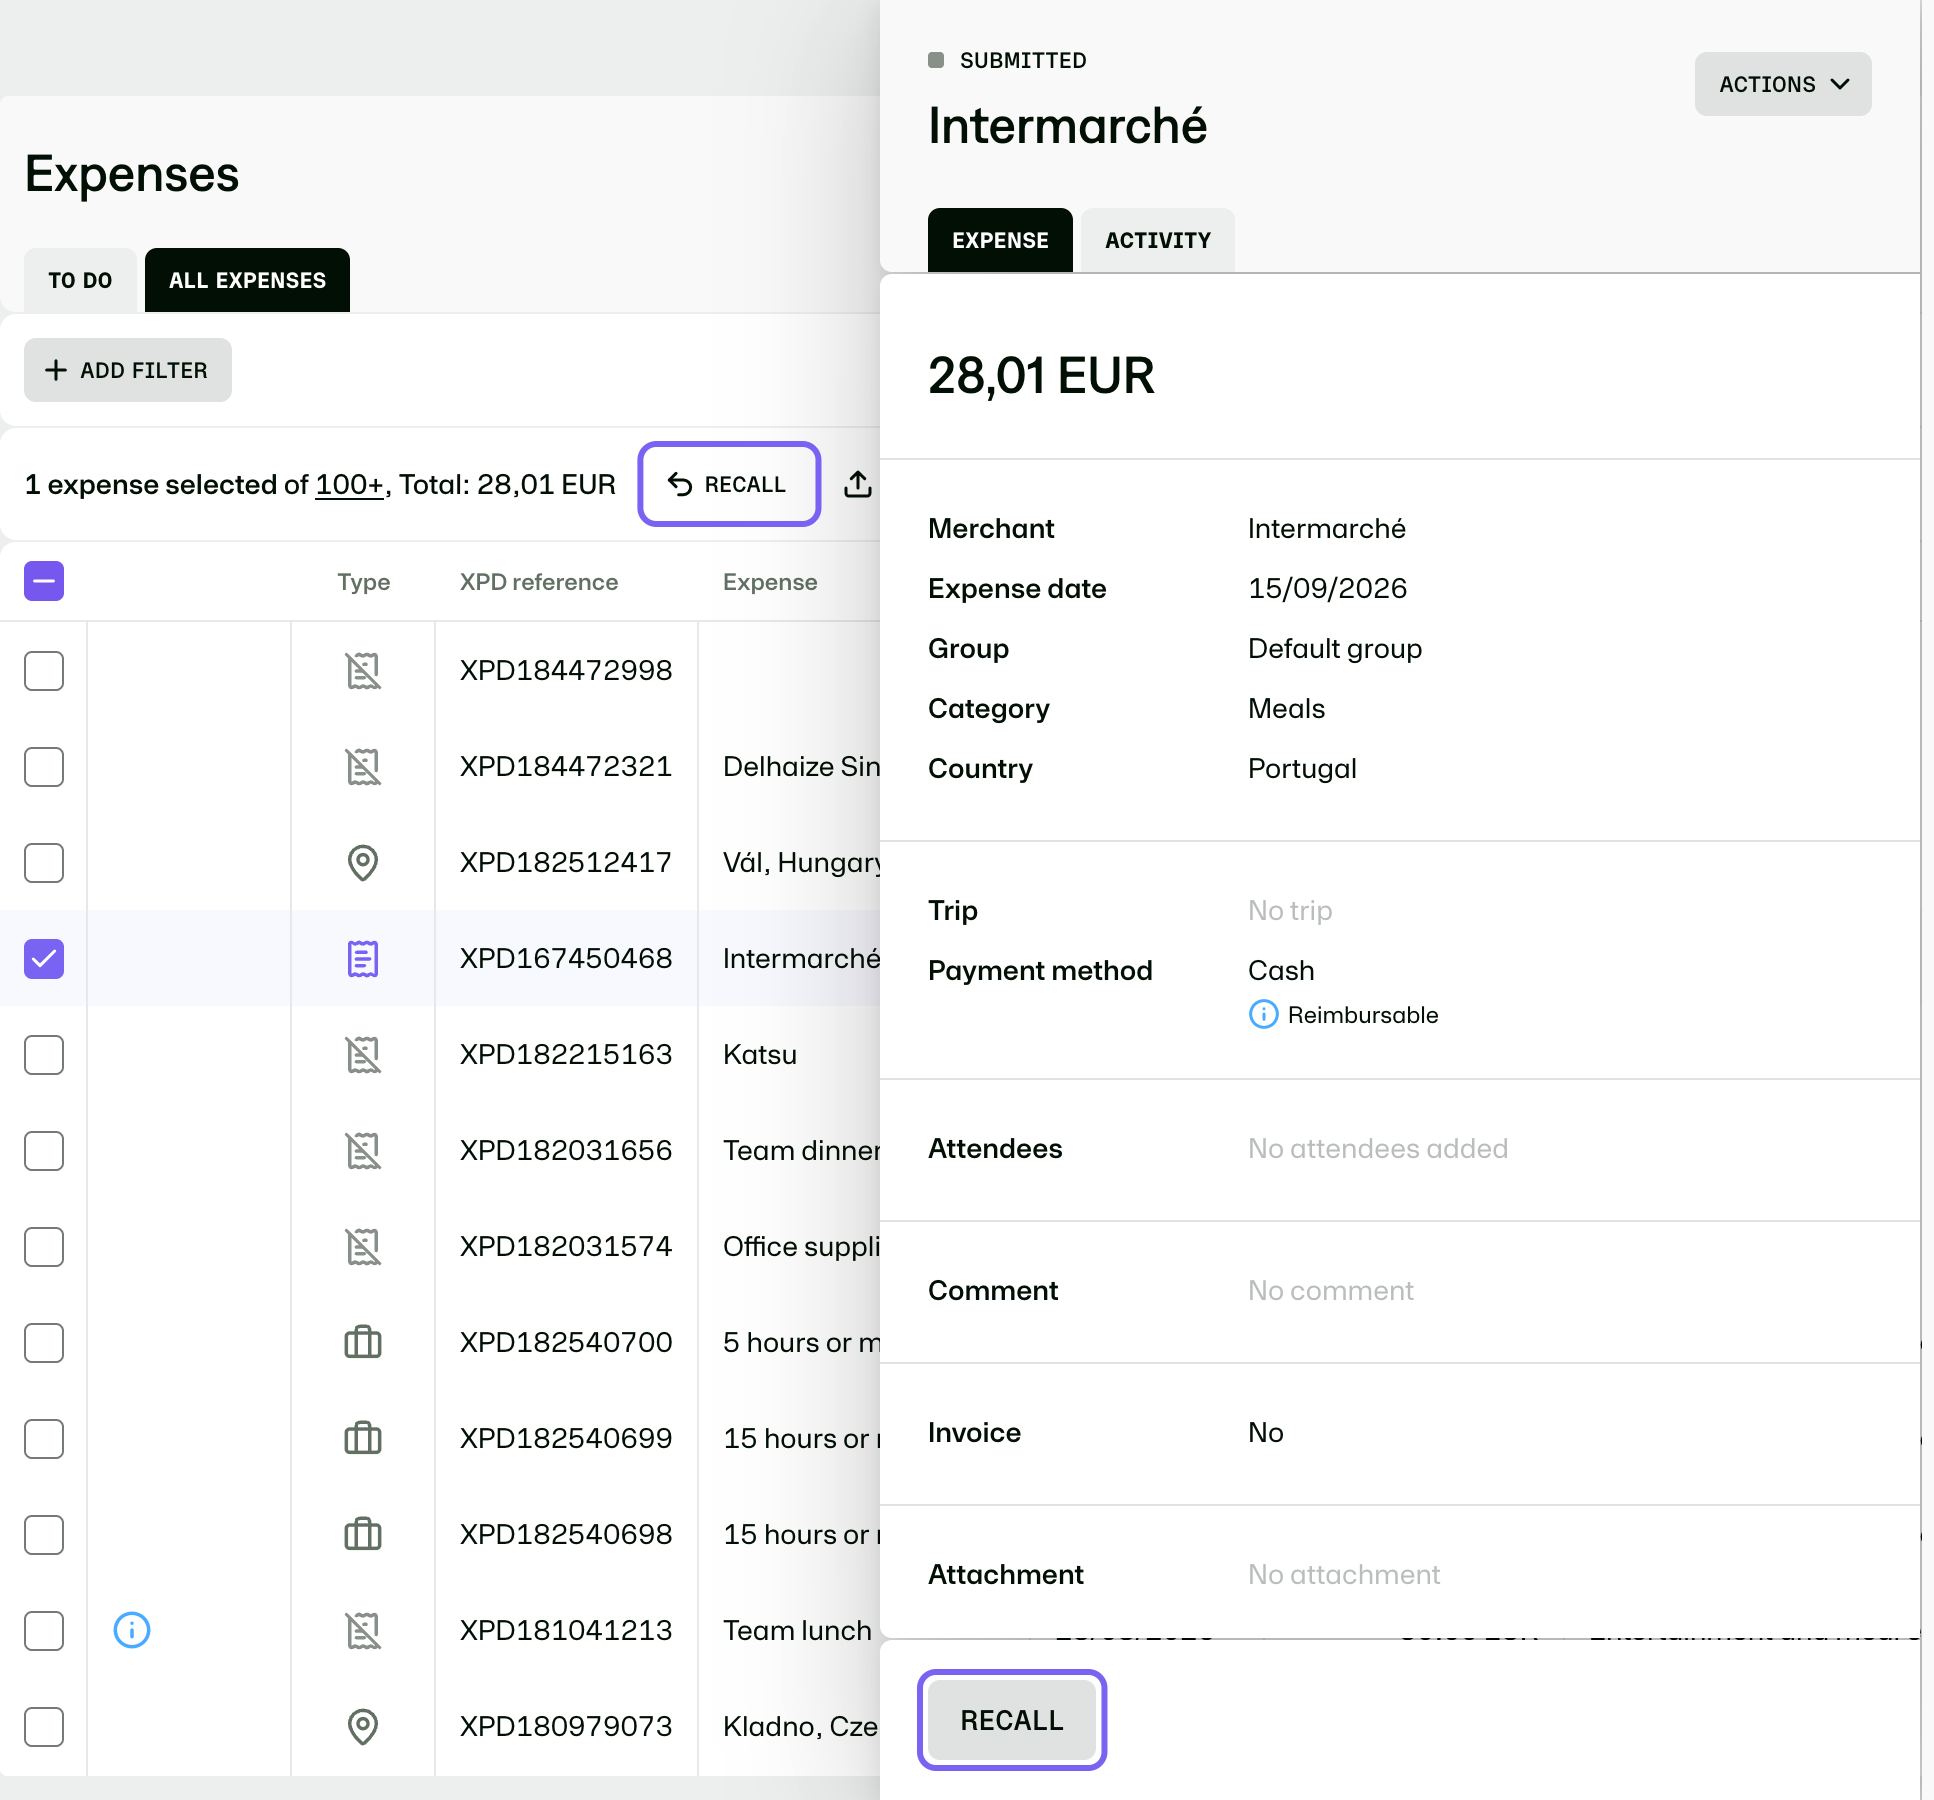
Task: Toggle the select-all checkbox in table header
Action: click(x=44, y=581)
